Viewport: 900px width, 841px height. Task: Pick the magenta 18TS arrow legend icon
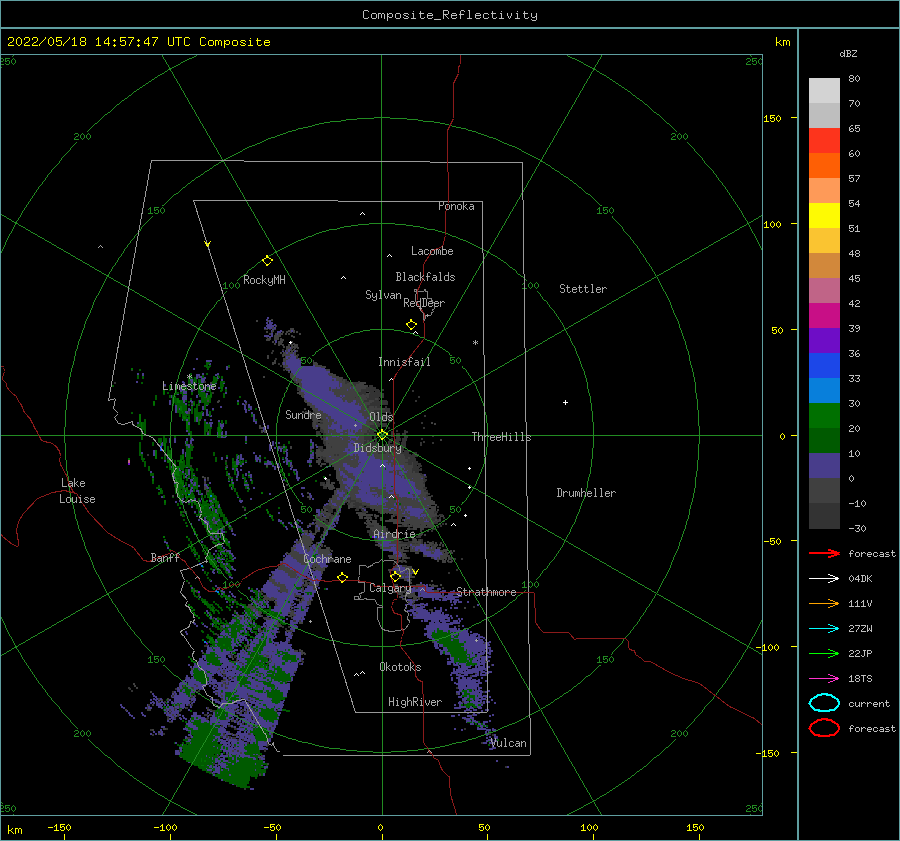pos(824,679)
